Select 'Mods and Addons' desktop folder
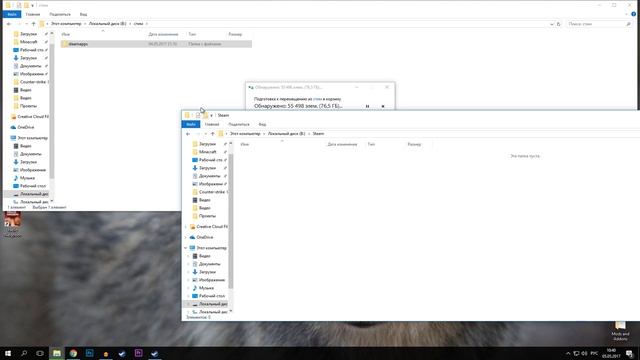The image size is (640, 360). point(620,331)
